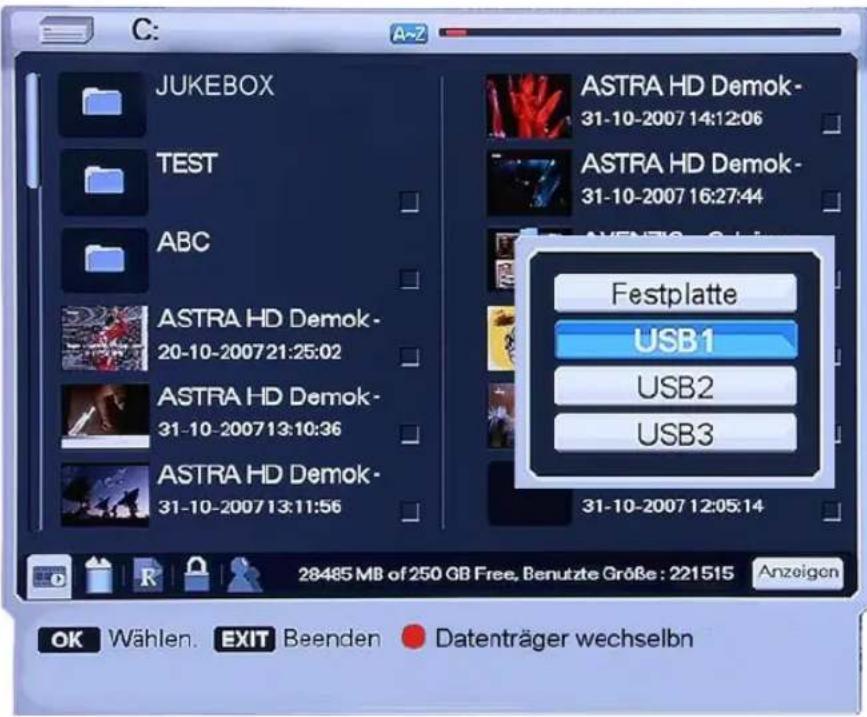Tick checkbox for recording dated 31-10-2007 12:05:14
The image size is (867, 717).
[x=831, y=512]
